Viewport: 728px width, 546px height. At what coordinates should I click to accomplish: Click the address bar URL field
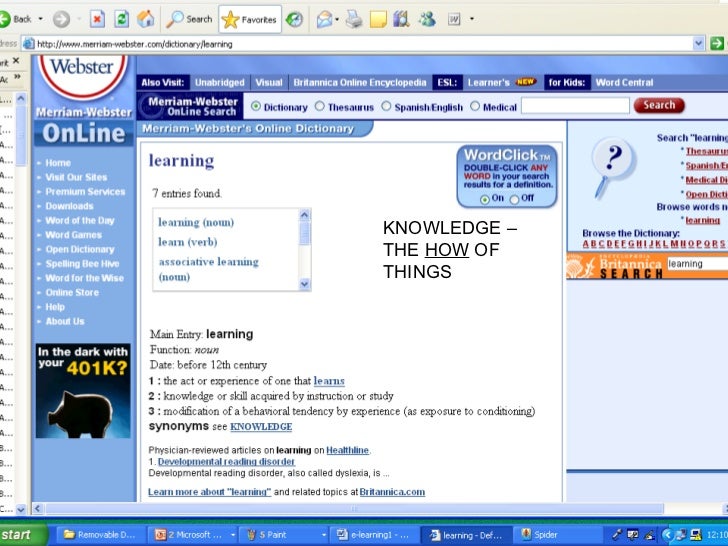(x=358, y=44)
